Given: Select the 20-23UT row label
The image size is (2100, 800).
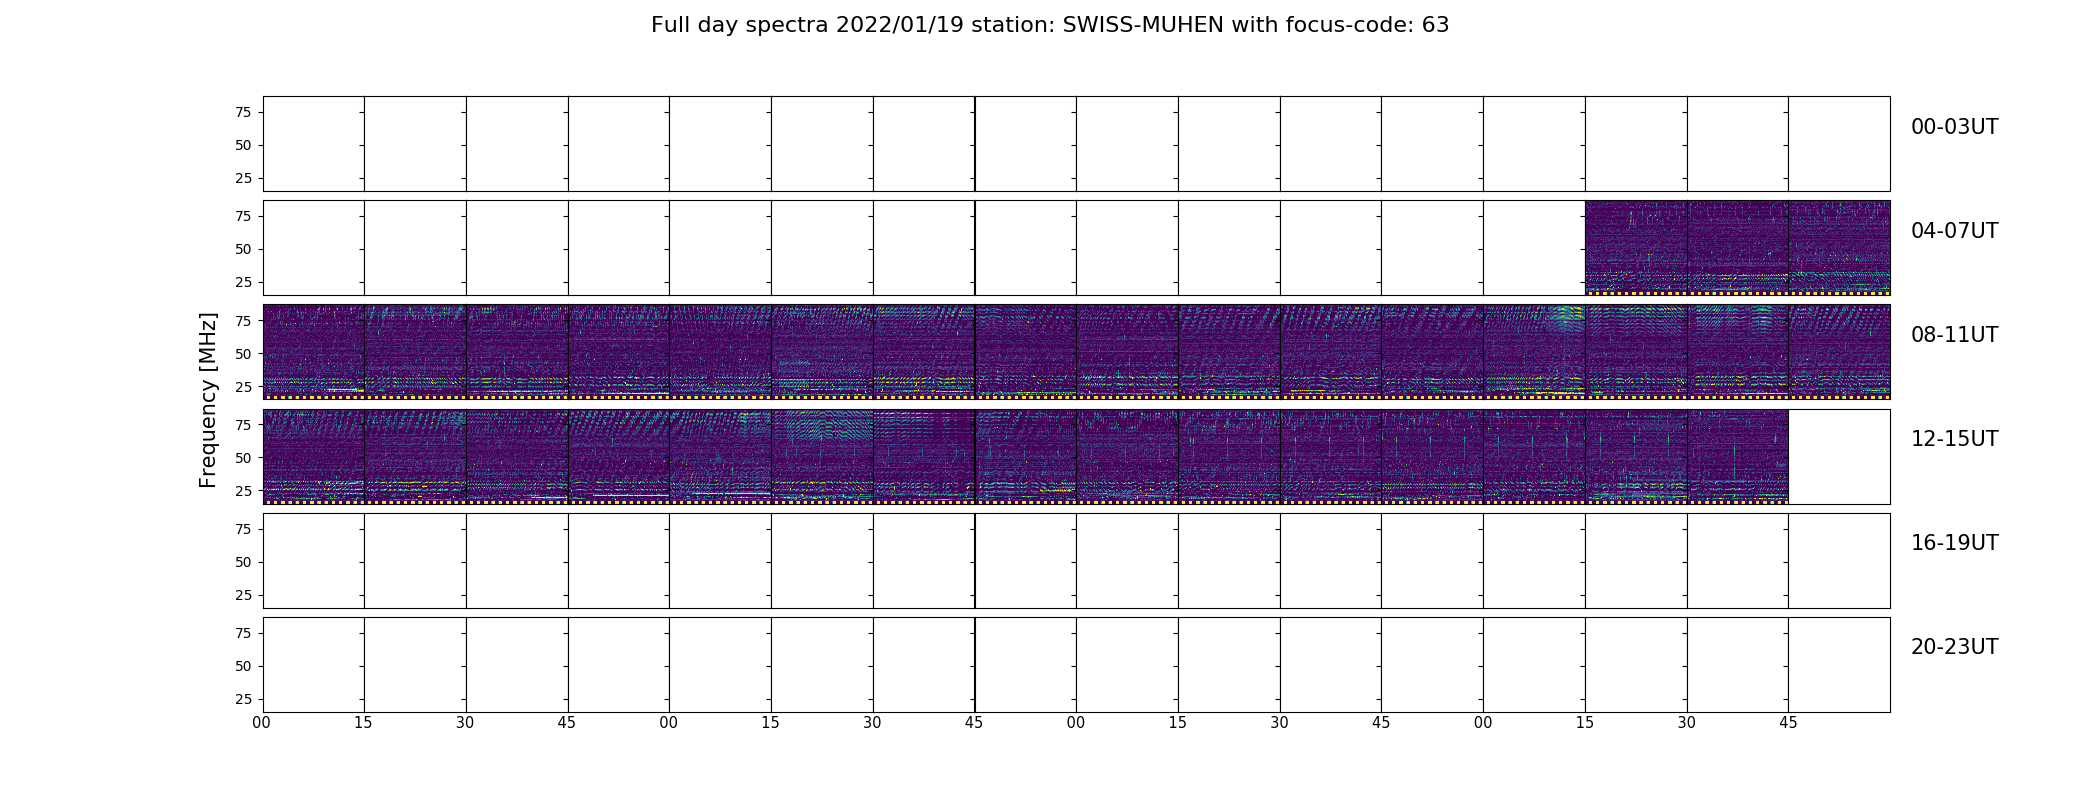Looking at the screenshot, I should coord(1954,647).
